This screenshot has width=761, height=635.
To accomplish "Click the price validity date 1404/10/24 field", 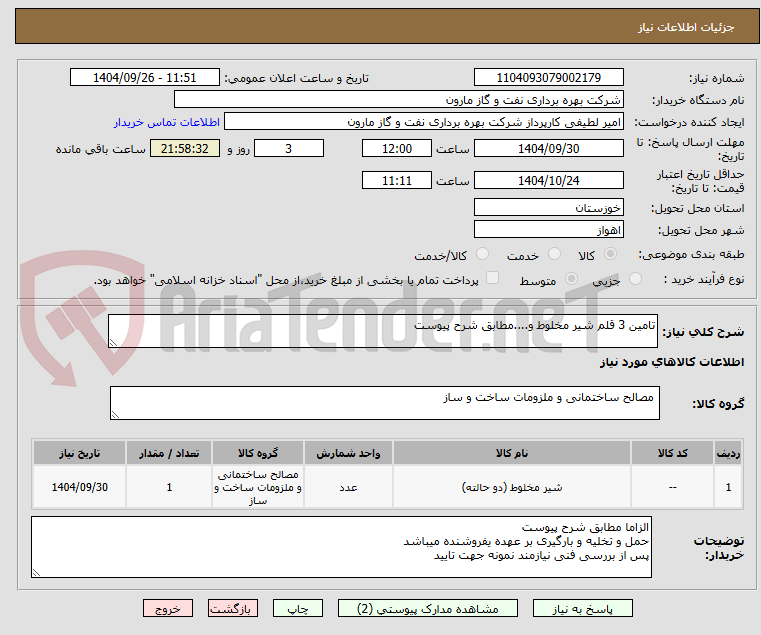I will click(548, 180).
